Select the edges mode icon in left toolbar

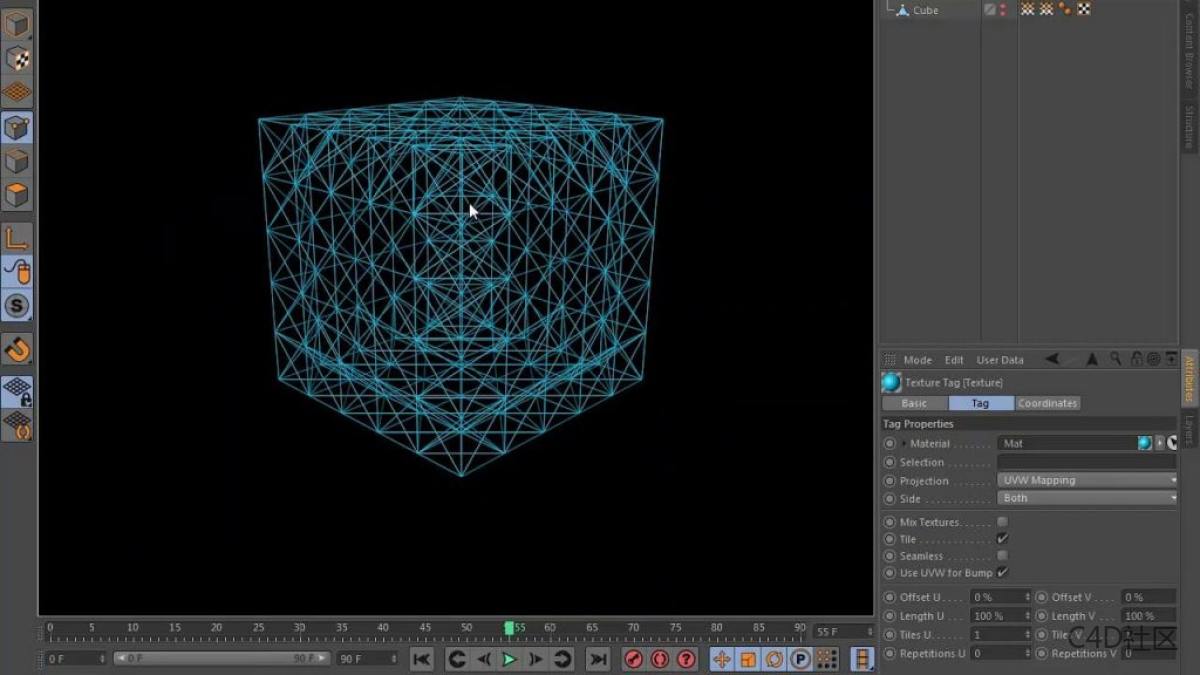[17, 161]
